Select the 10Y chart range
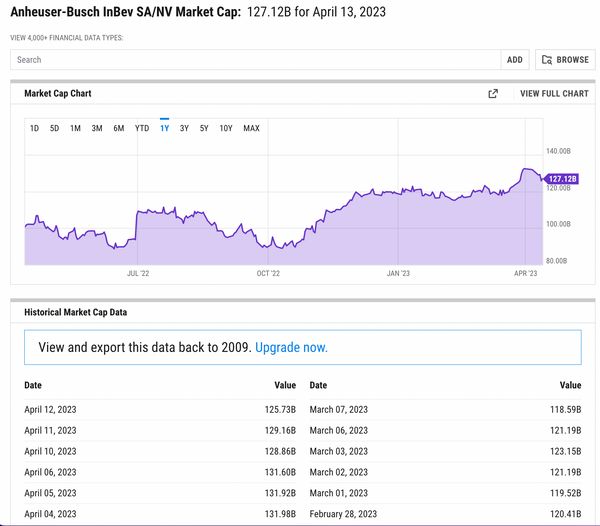 [x=226, y=128]
